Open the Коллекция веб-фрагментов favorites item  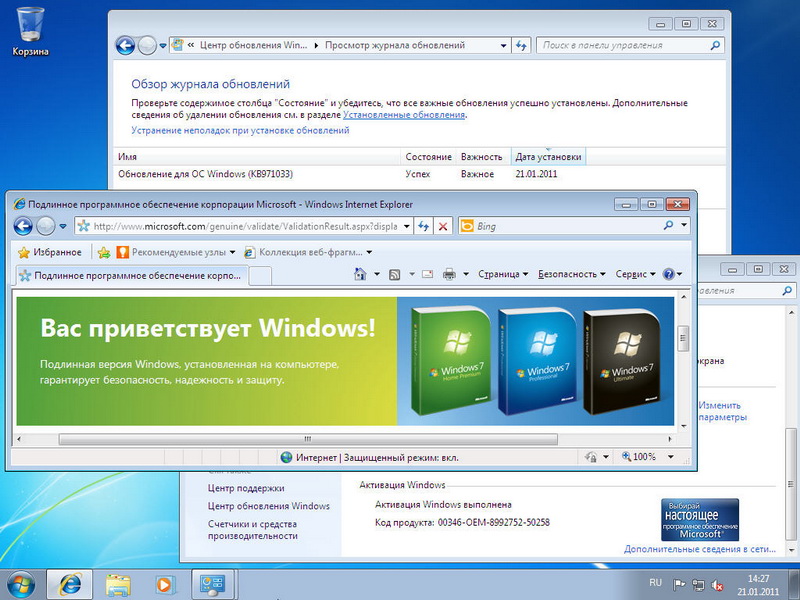coord(308,253)
